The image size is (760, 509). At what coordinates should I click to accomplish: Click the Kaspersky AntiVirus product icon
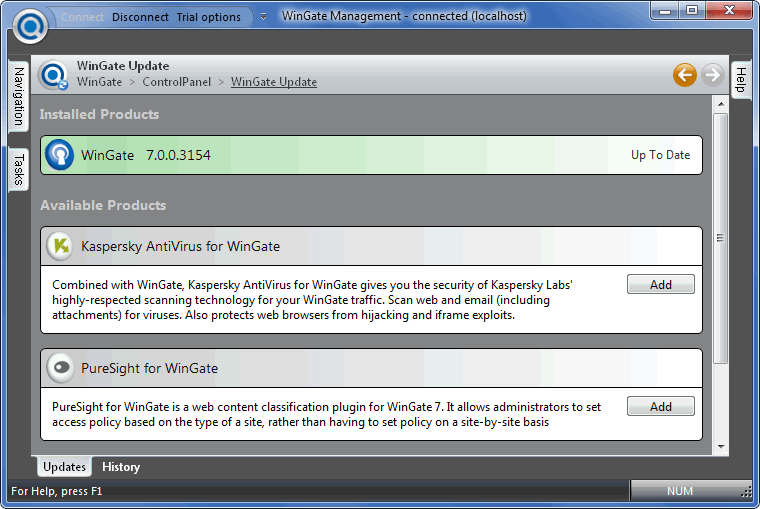point(60,246)
